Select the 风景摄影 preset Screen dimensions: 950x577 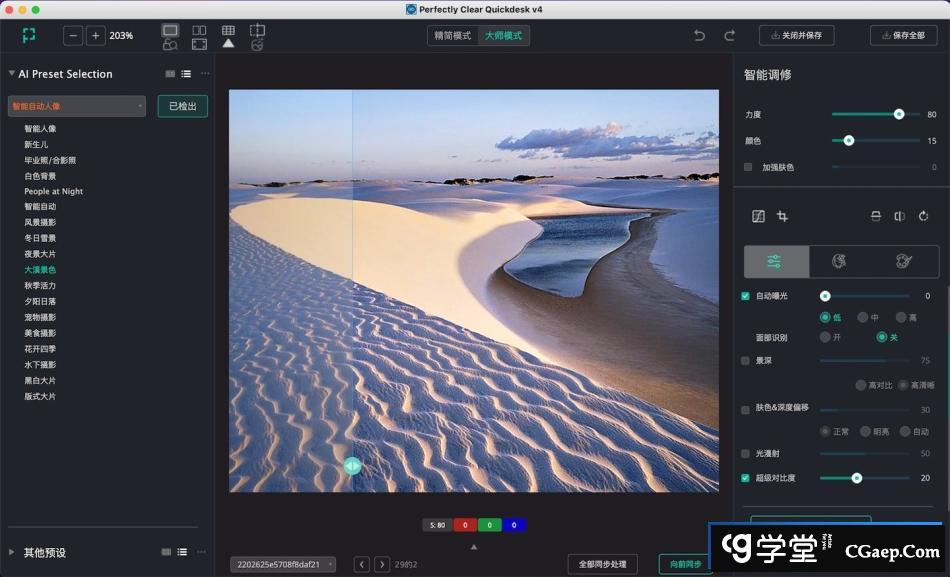pyautogui.click(x=40, y=223)
